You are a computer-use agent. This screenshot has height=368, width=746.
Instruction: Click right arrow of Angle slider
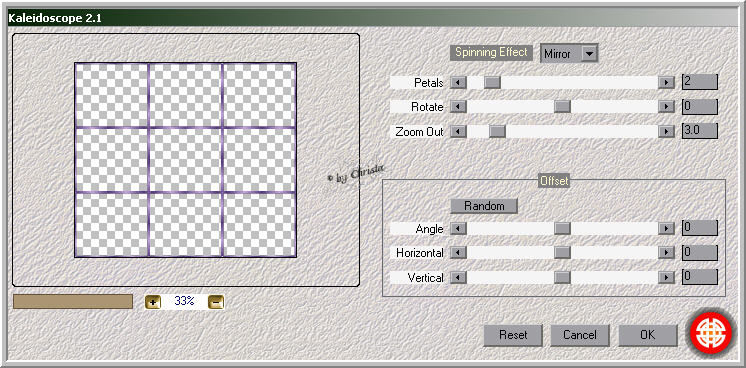point(666,229)
